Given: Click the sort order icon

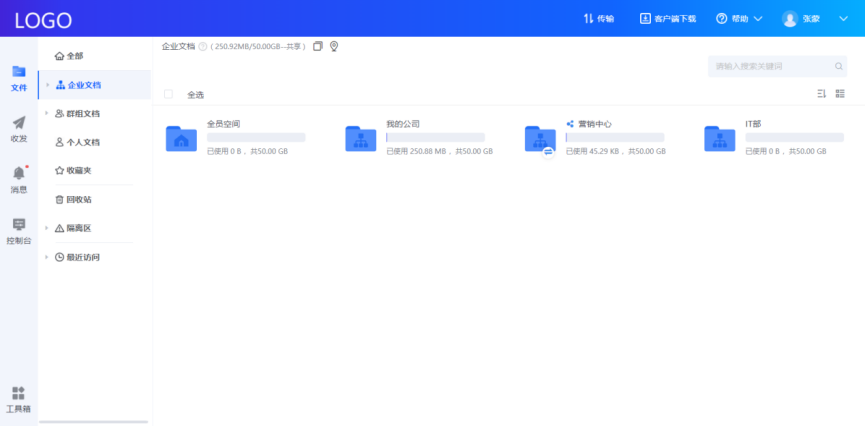Looking at the screenshot, I should [821, 94].
